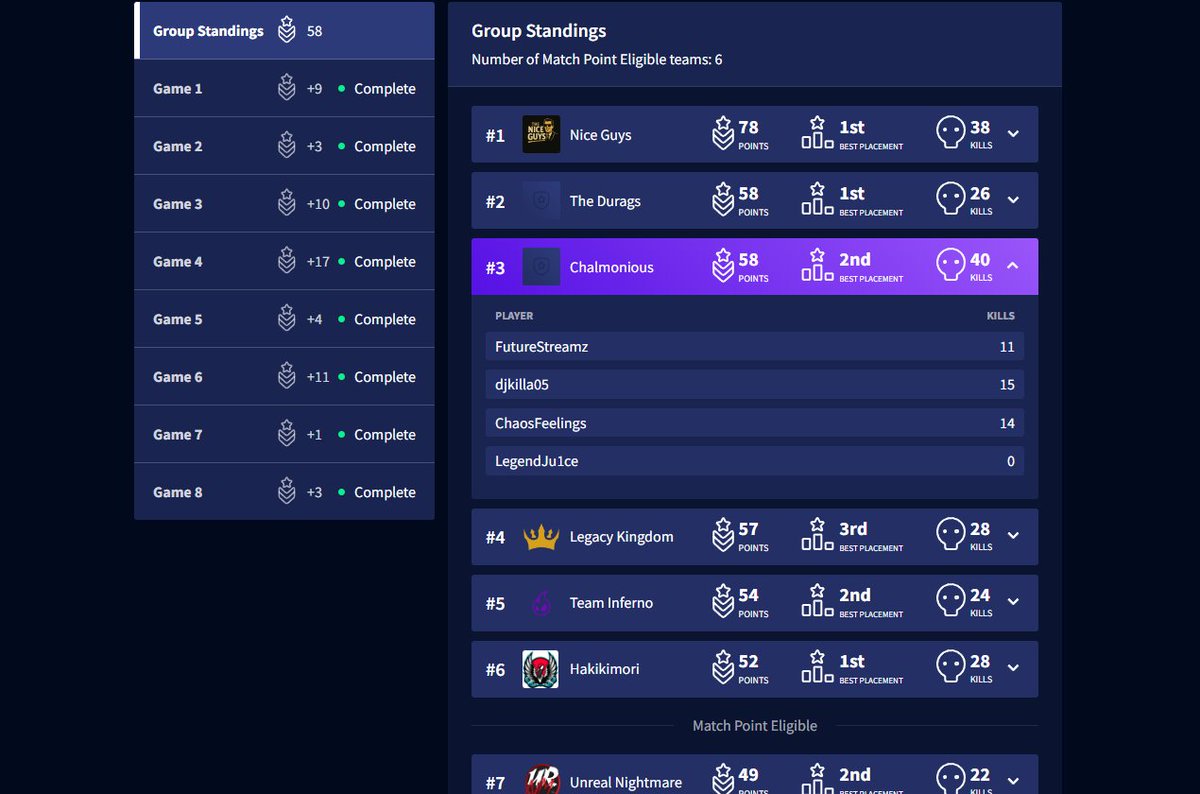Expand Team Inferno chevron
The image size is (1200, 794).
pos(1013,602)
